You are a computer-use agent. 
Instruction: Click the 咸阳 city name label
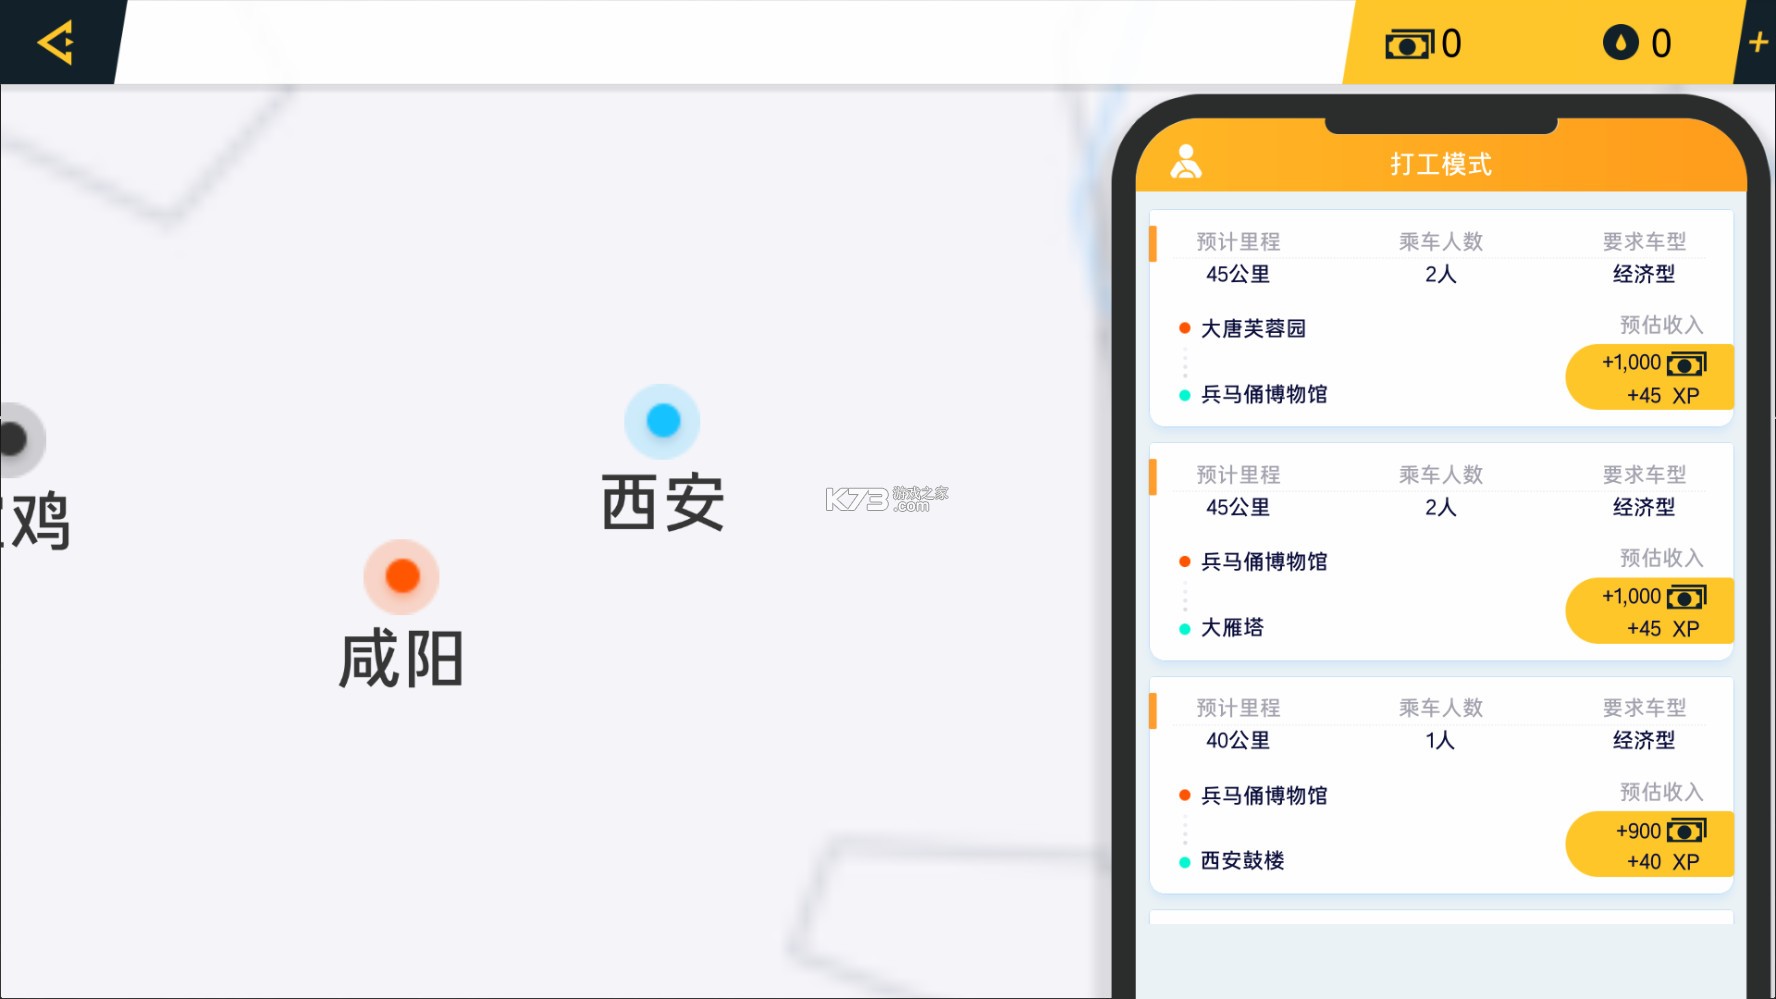(401, 660)
